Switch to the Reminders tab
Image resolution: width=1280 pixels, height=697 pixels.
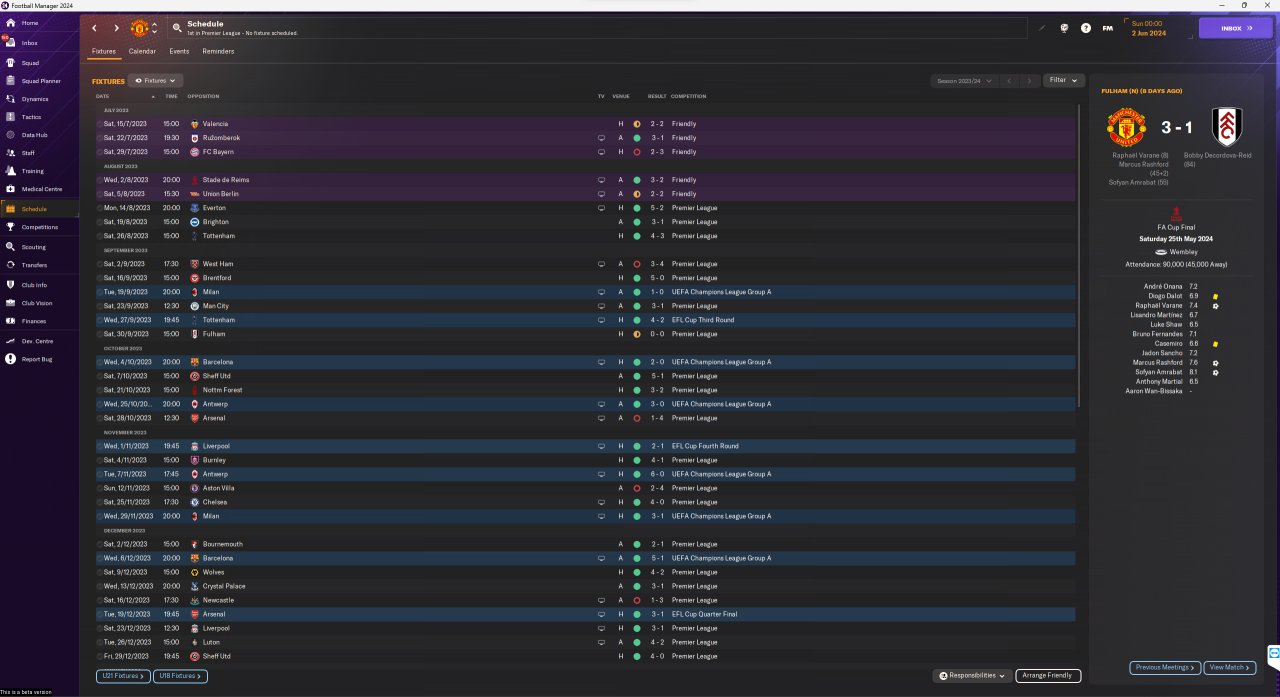click(218, 51)
